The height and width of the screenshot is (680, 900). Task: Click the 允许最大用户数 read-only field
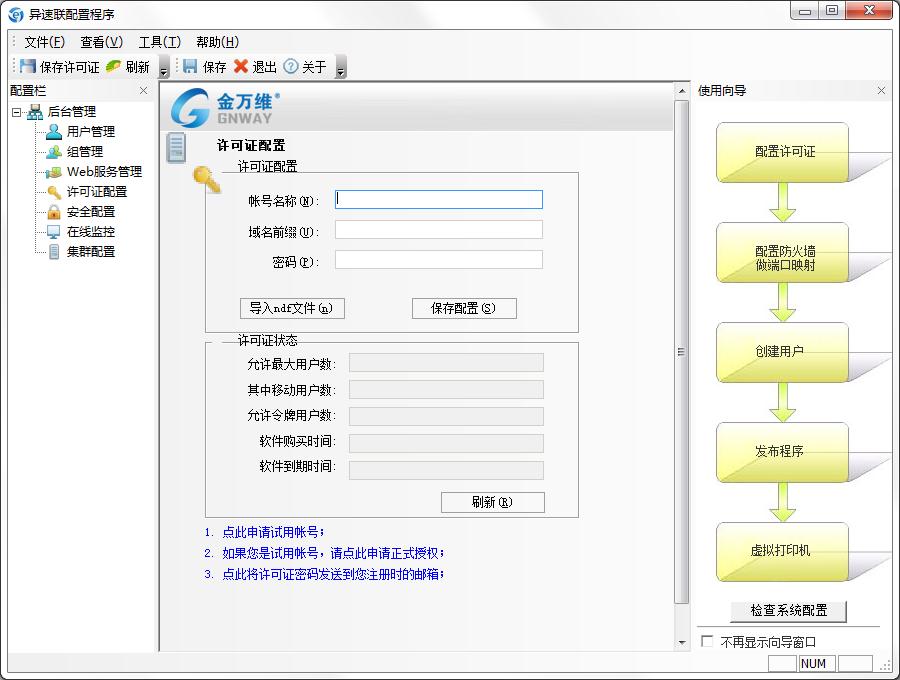pos(446,363)
